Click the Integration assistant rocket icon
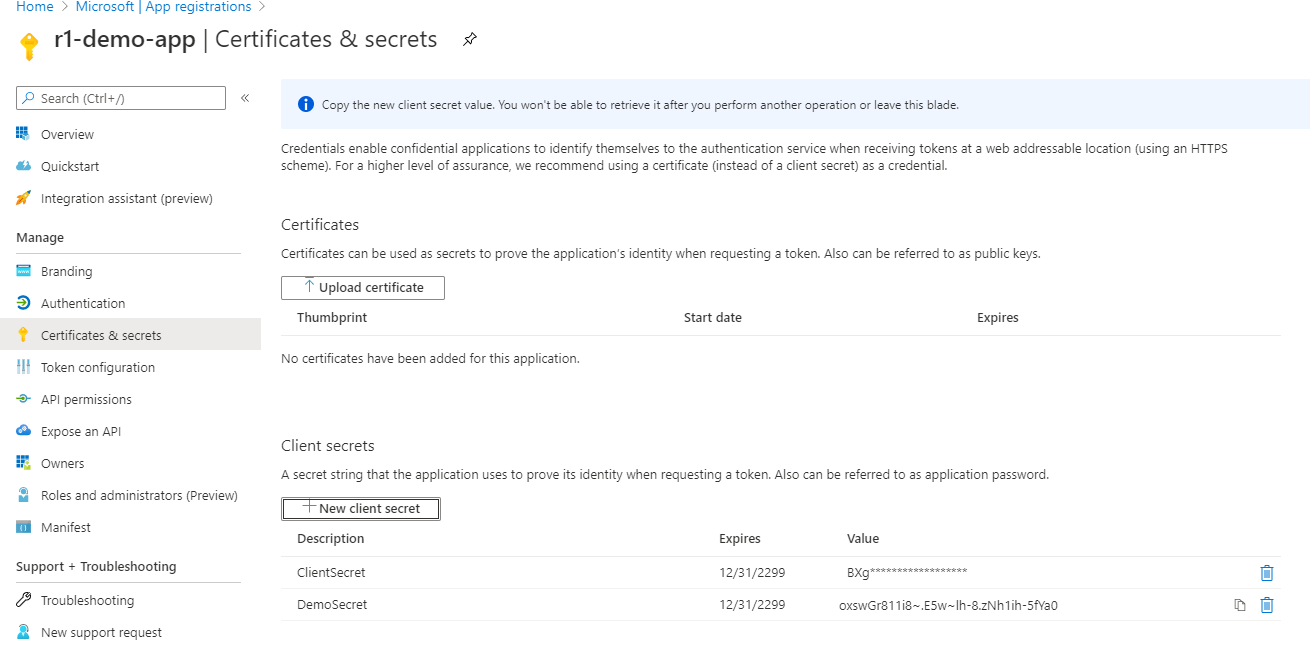 pos(23,198)
